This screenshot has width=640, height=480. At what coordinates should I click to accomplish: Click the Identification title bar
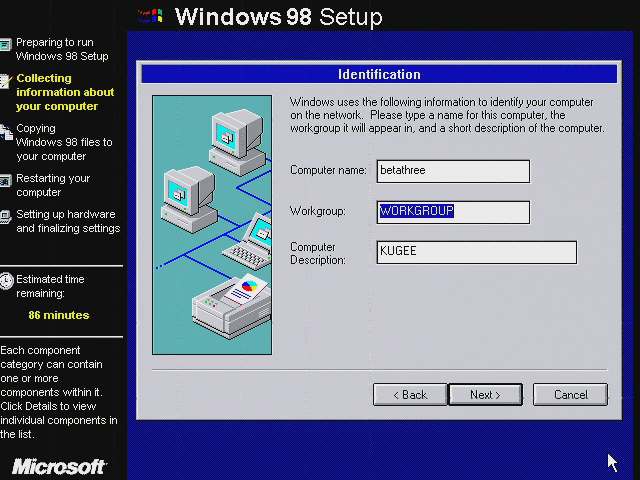coord(379,74)
